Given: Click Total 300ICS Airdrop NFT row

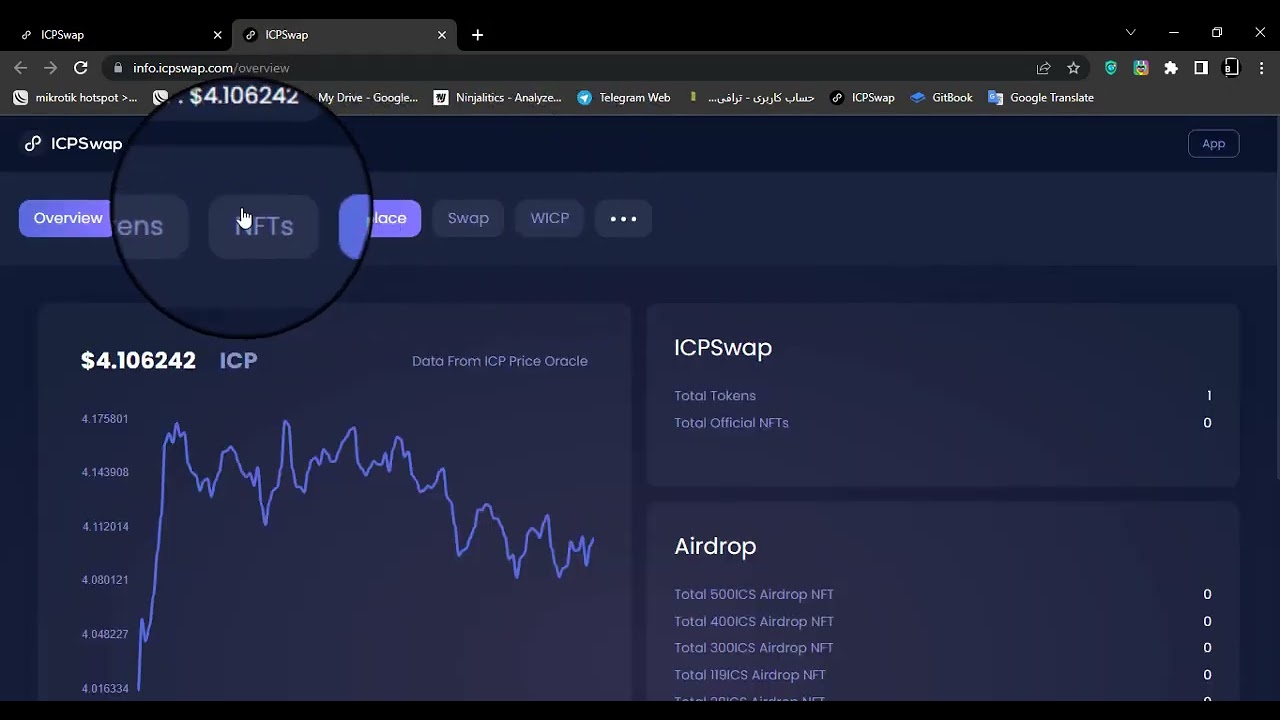Looking at the screenshot, I should click(x=942, y=648).
